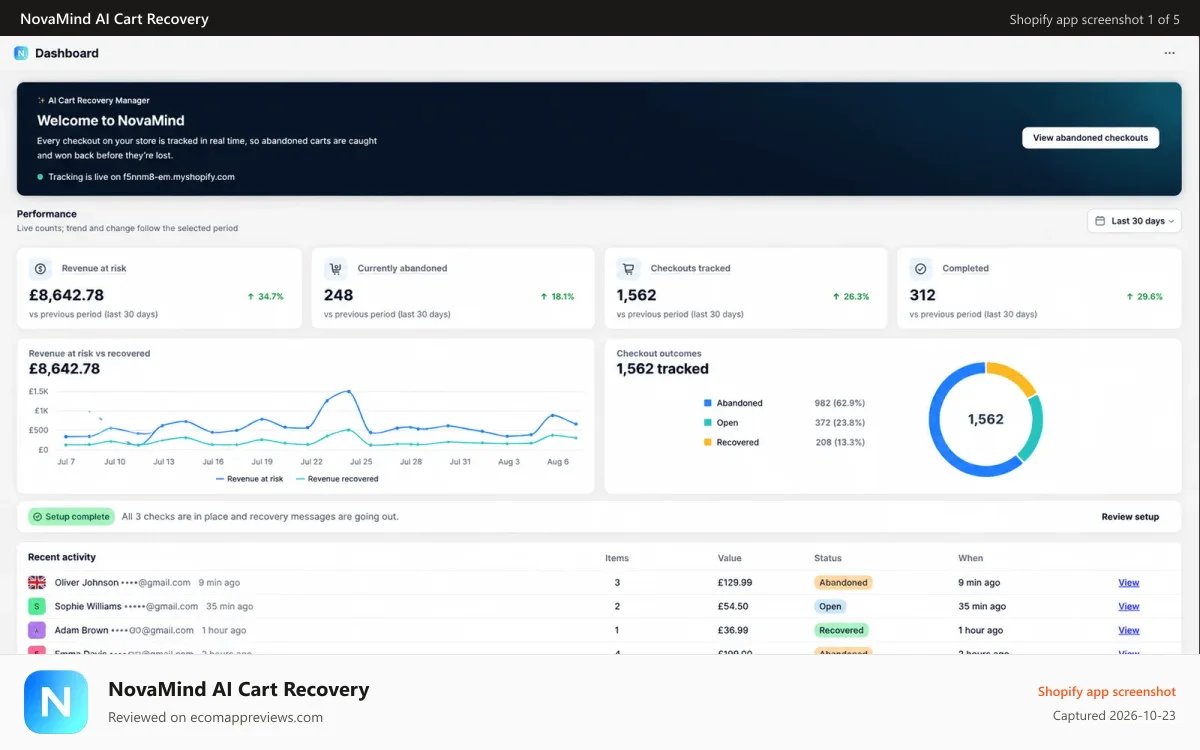1200x750 pixels.
Task: Click the Value column header
Action: pos(730,558)
